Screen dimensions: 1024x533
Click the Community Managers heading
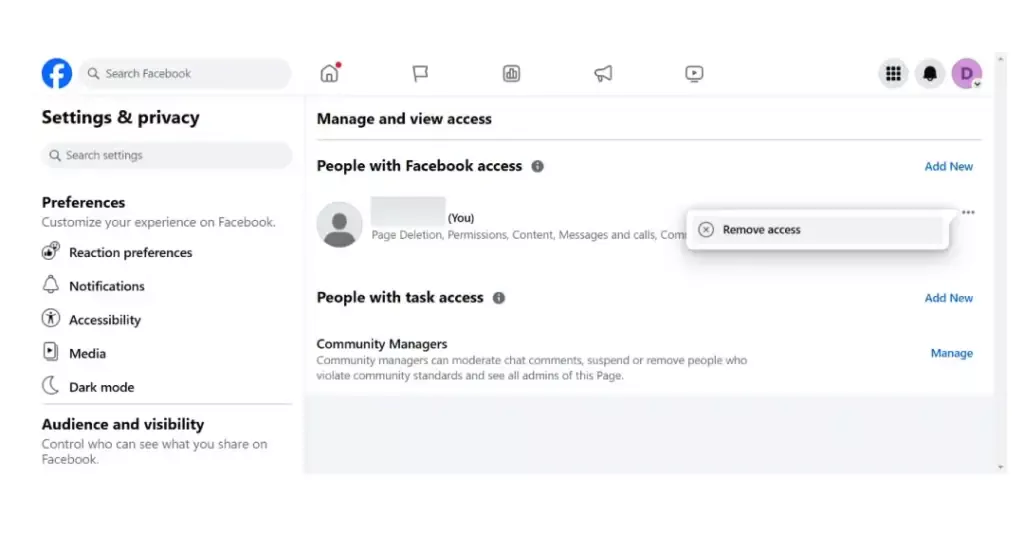382,344
